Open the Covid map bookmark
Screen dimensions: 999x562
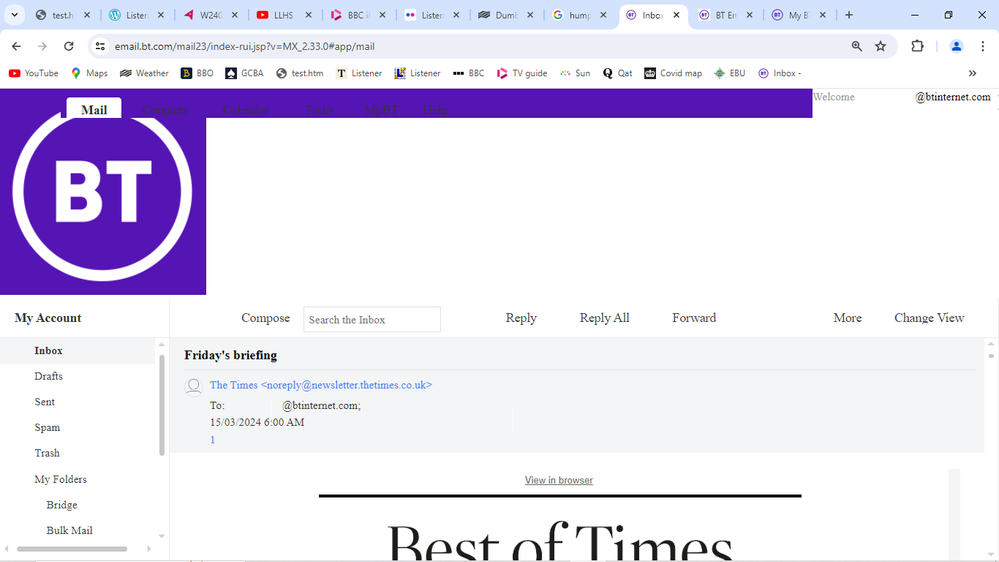[673, 73]
